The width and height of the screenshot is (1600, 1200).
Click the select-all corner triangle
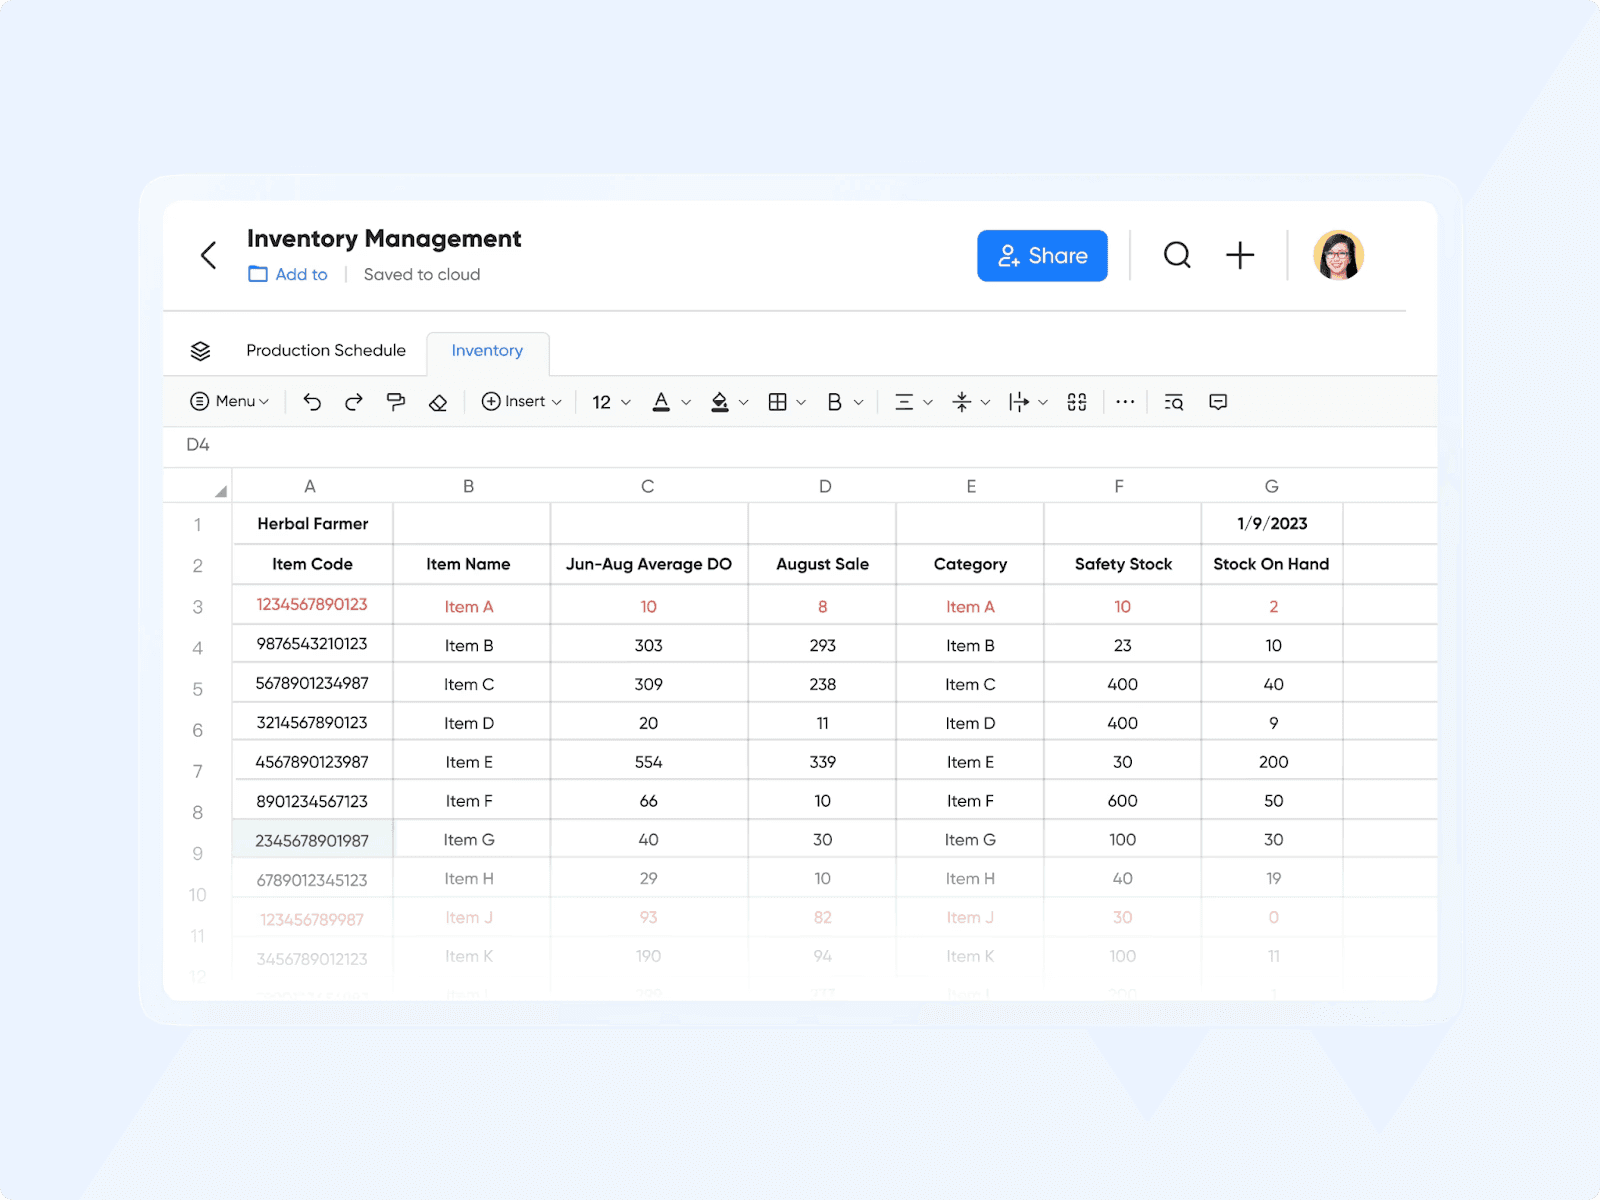click(x=221, y=491)
